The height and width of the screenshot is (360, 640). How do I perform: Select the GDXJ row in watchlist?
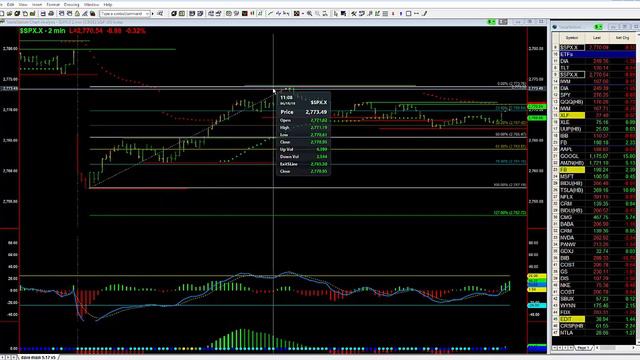(595, 251)
